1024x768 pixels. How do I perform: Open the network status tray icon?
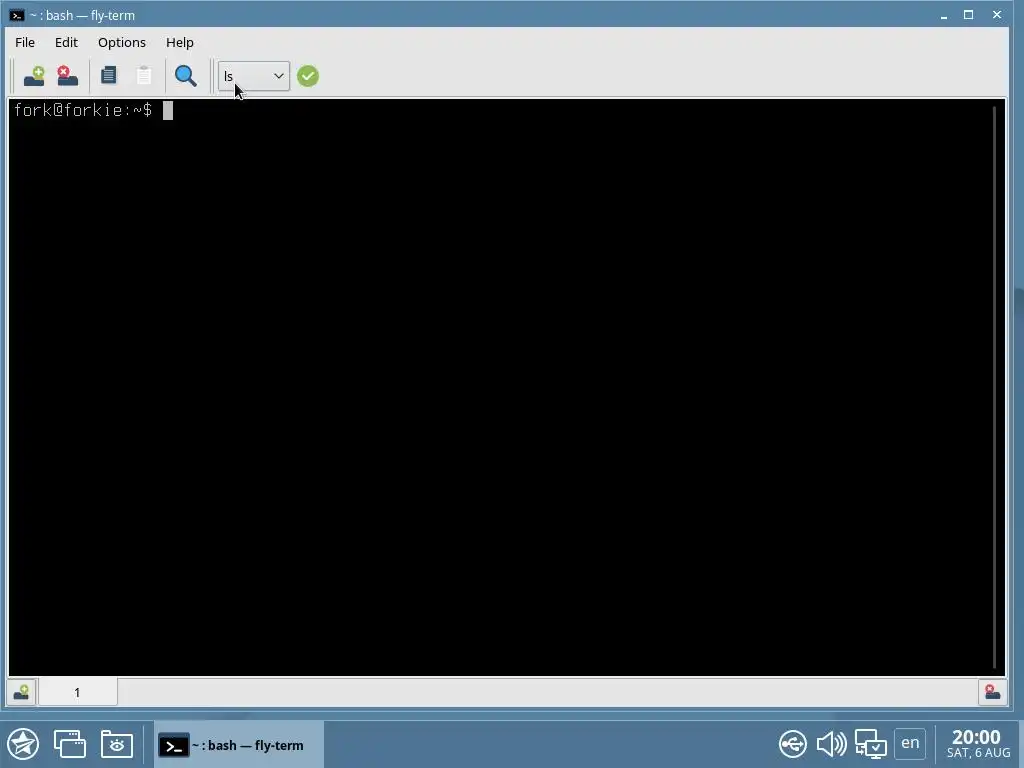pyautogui.click(x=871, y=744)
